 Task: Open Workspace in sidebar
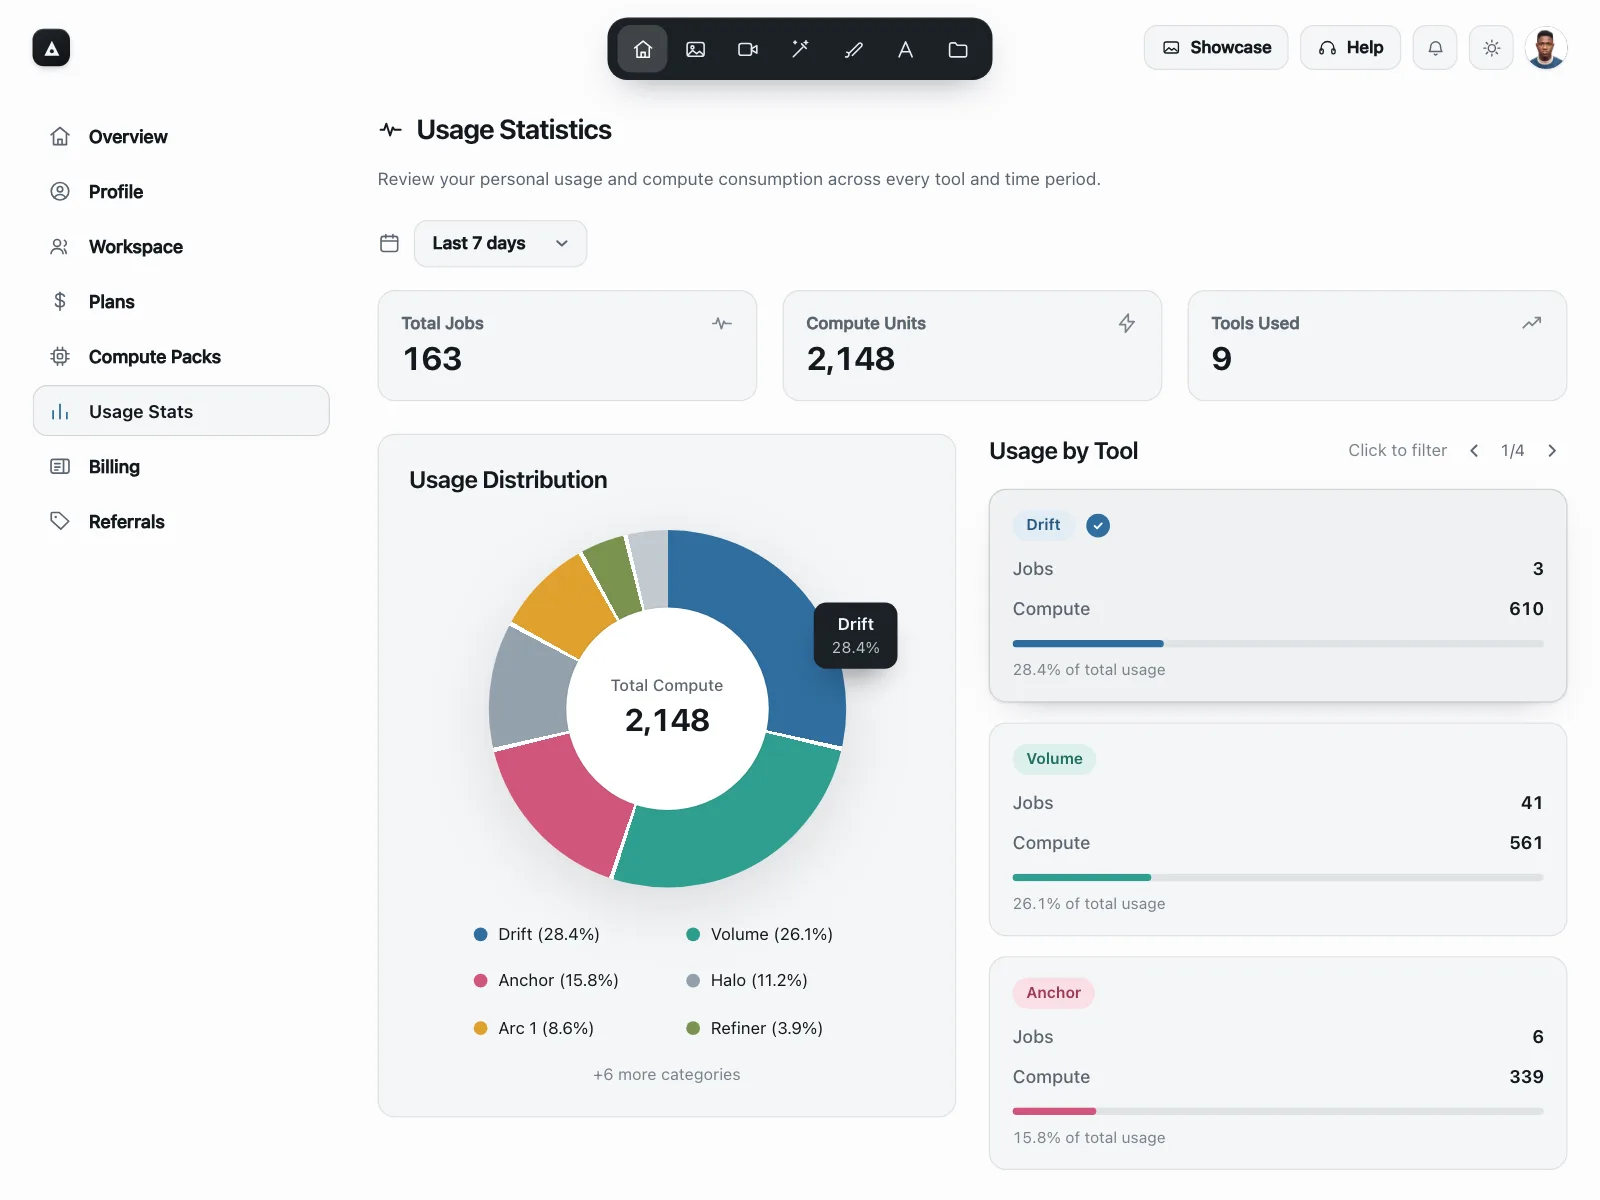(x=181, y=247)
